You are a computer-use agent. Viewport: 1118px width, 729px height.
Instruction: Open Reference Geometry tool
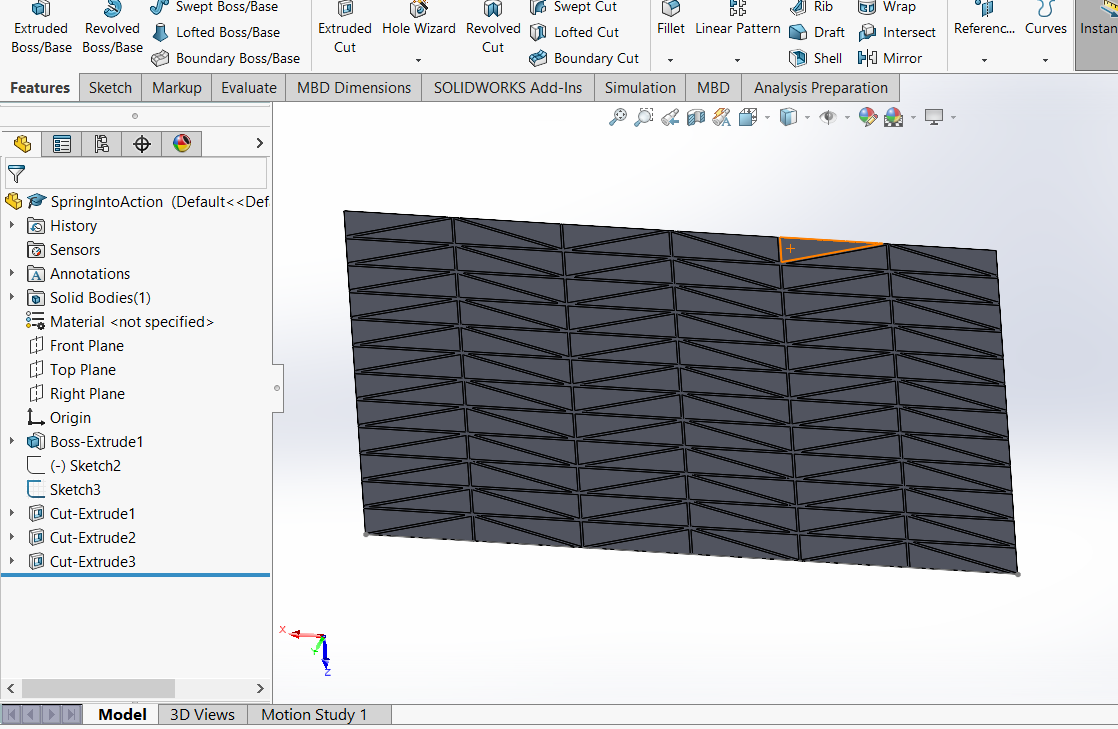coord(984,21)
